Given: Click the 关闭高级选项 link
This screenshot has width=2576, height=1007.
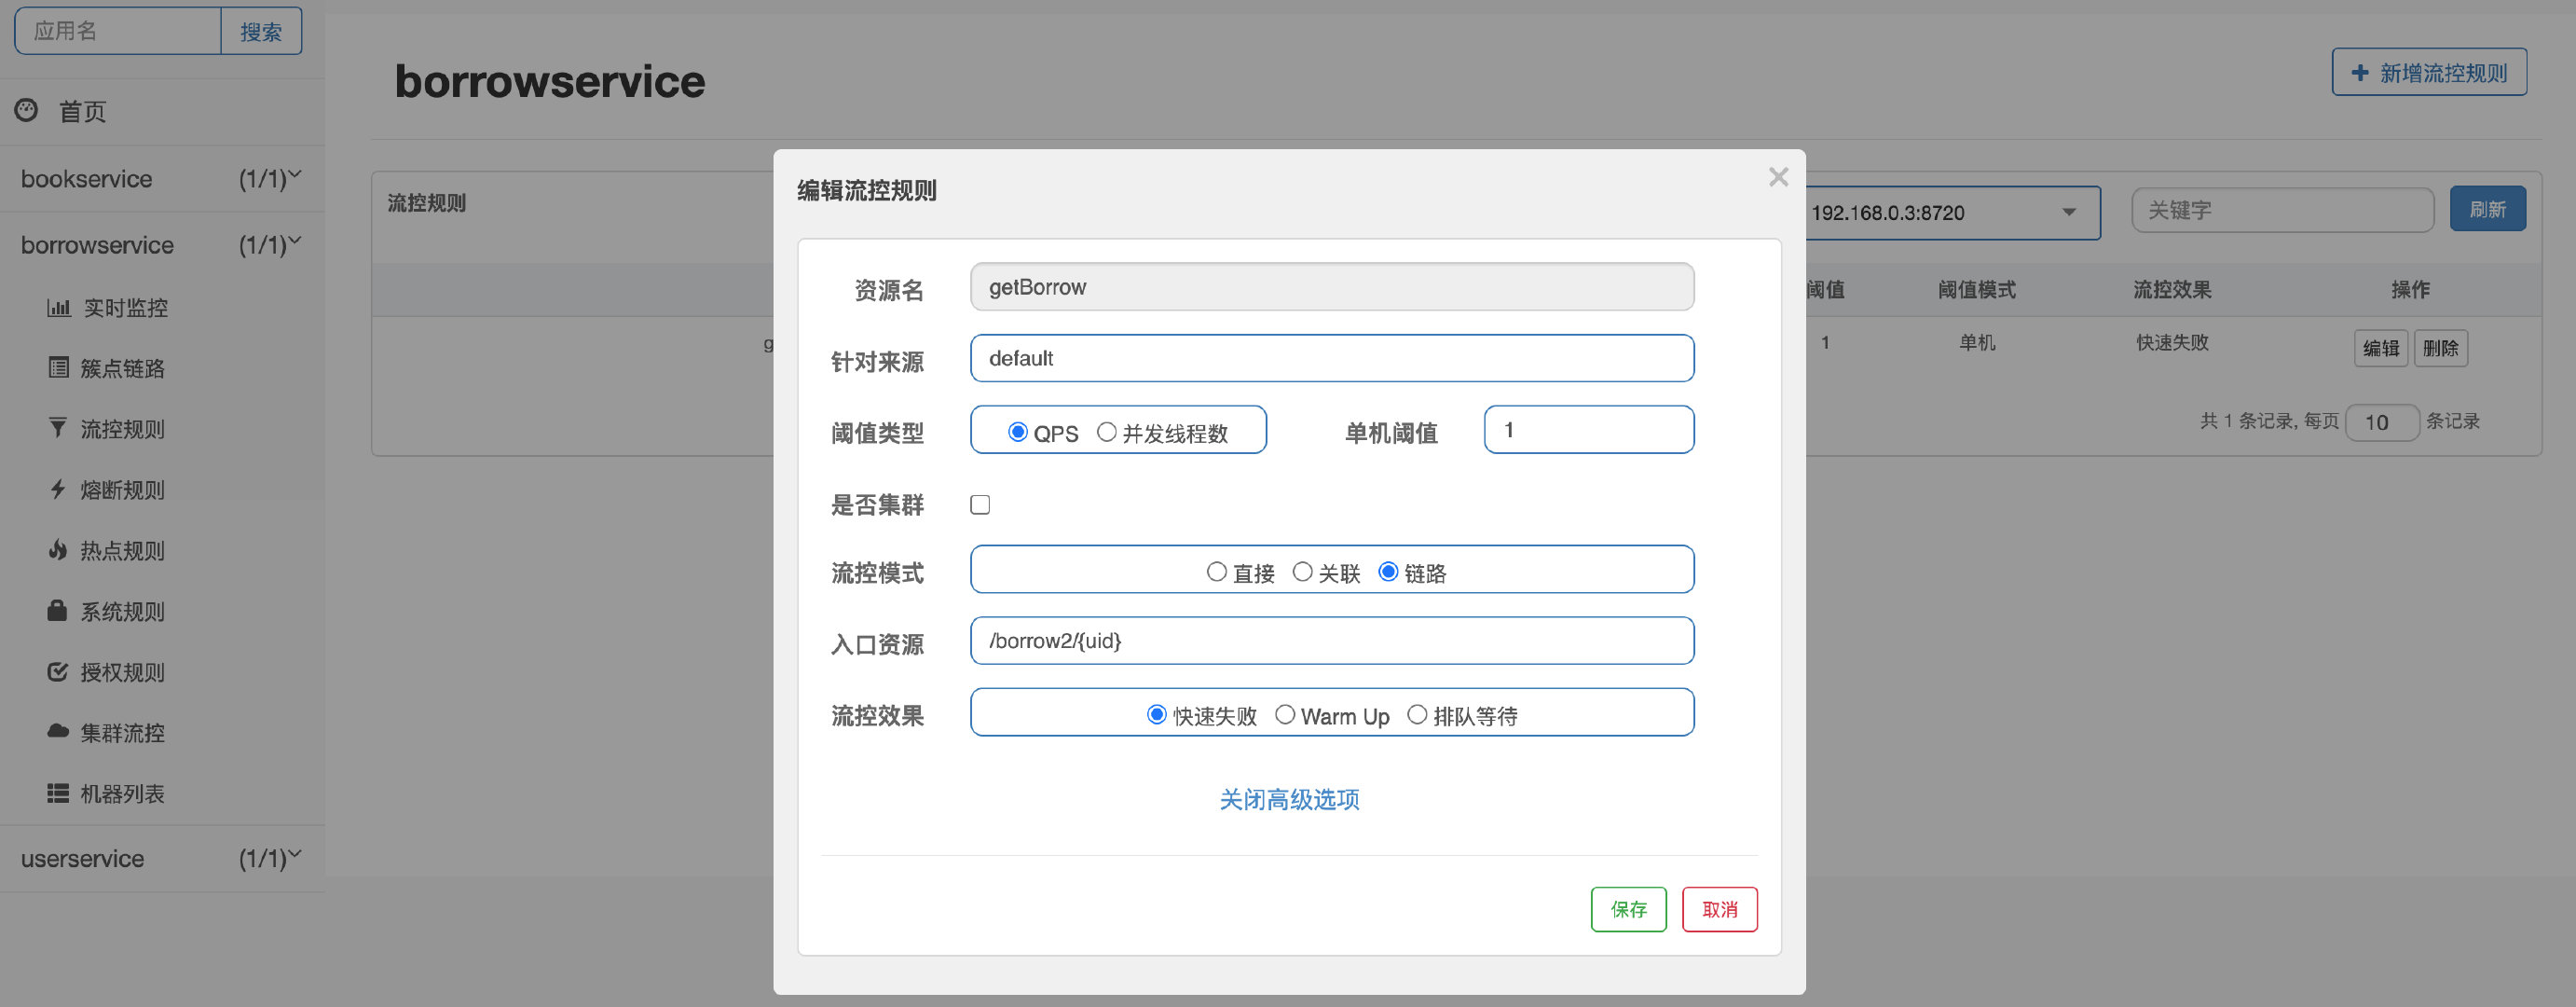Looking at the screenshot, I should (1289, 799).
